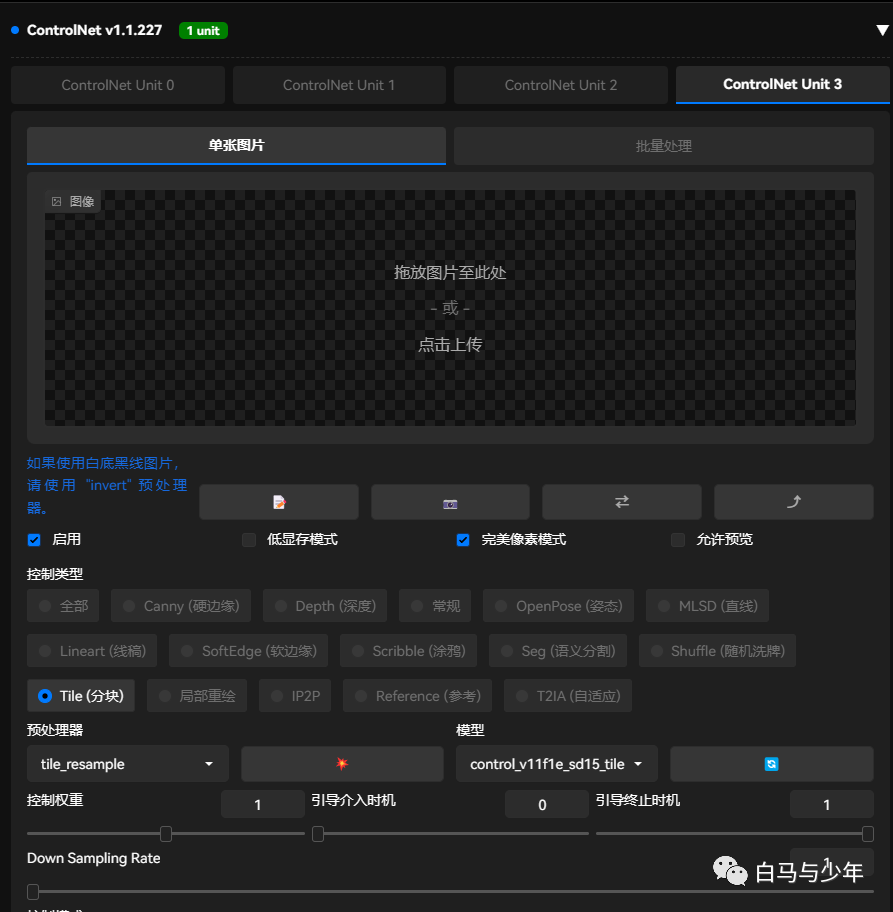
Task: Select the Canny (硬边缘) control type
Action: (x=180, y=605)
